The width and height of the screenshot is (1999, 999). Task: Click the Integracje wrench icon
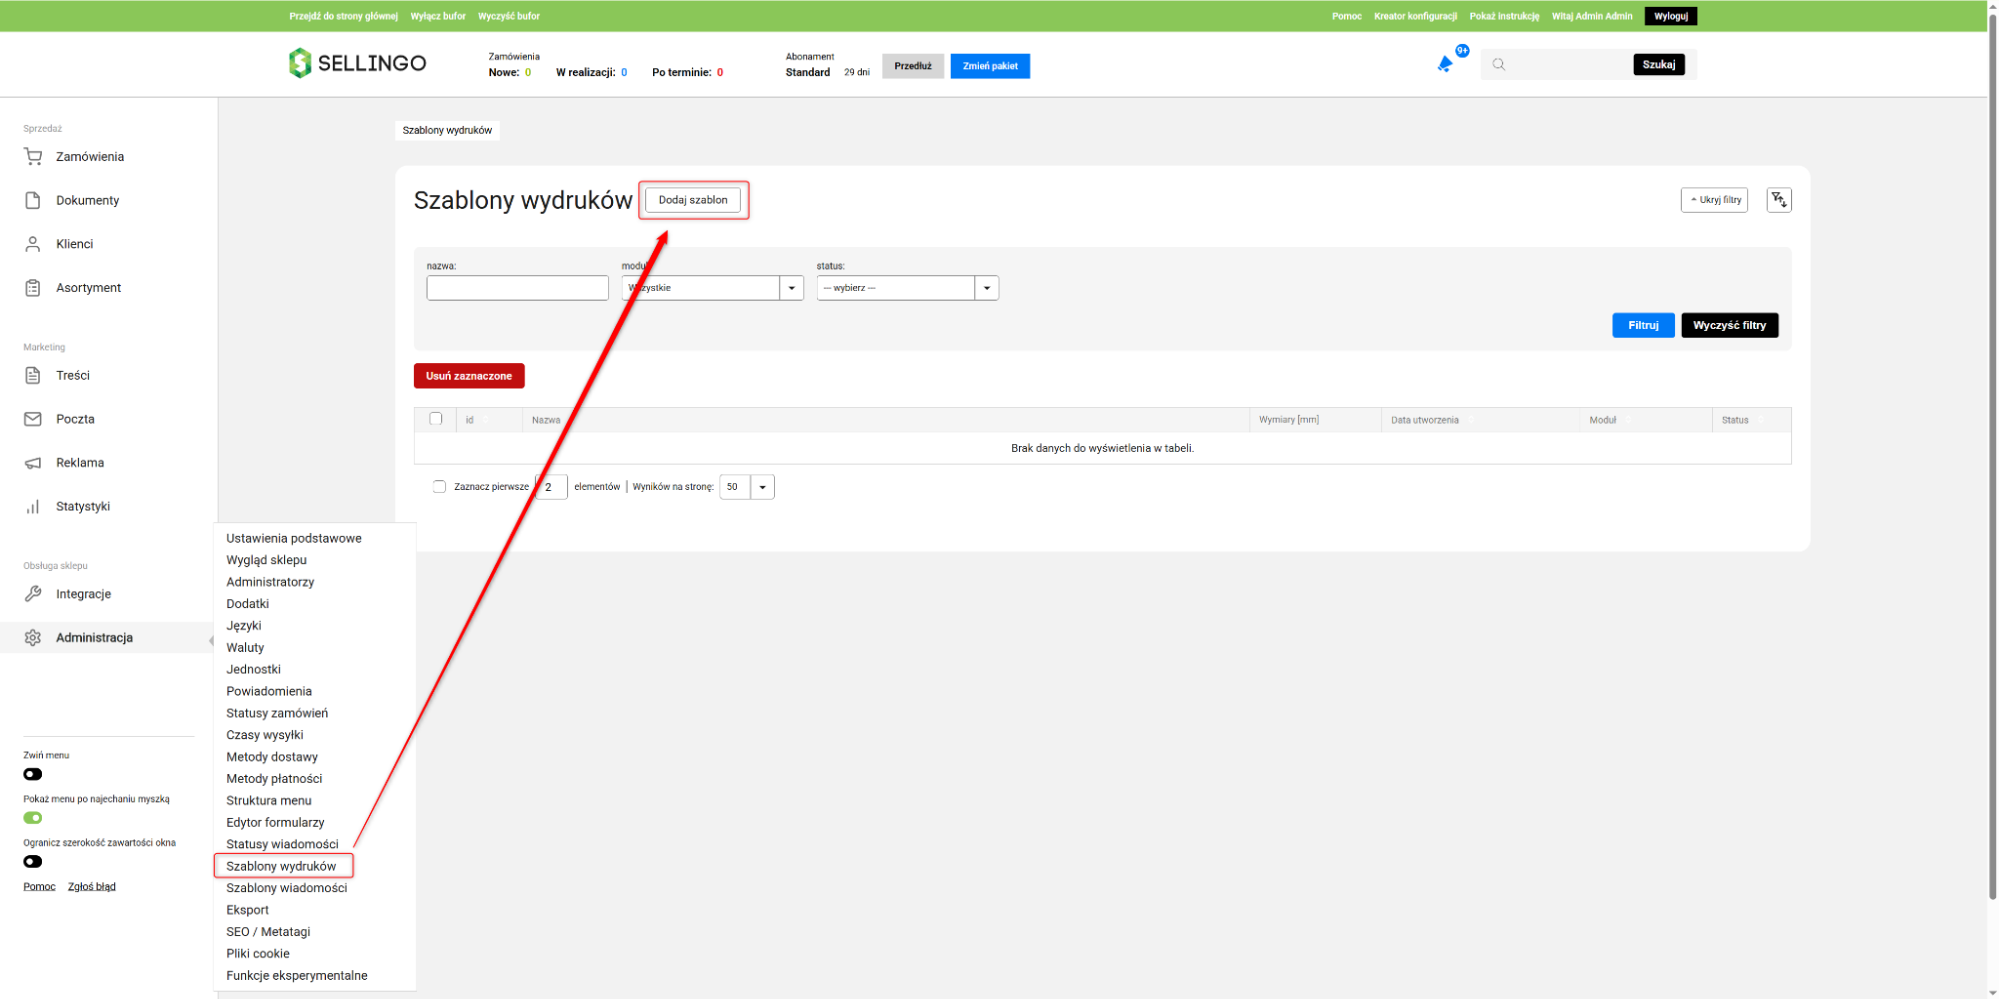pyautogui.click(x=33, y=594)
